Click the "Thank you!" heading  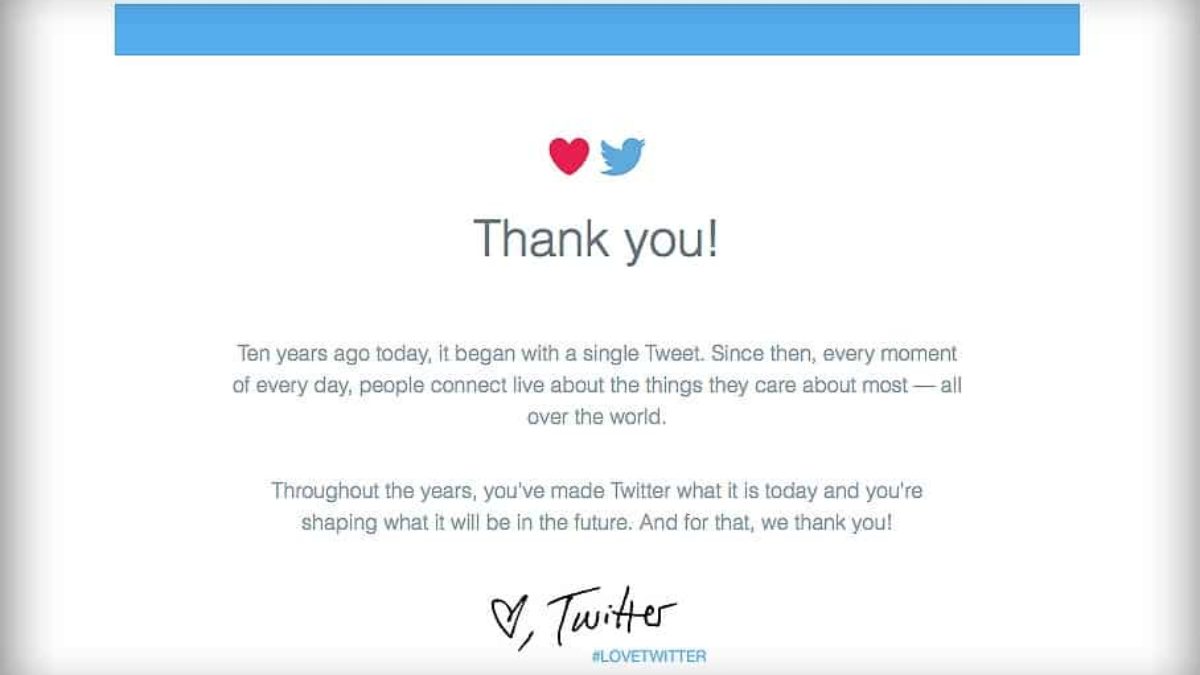[x=596, y=238]
